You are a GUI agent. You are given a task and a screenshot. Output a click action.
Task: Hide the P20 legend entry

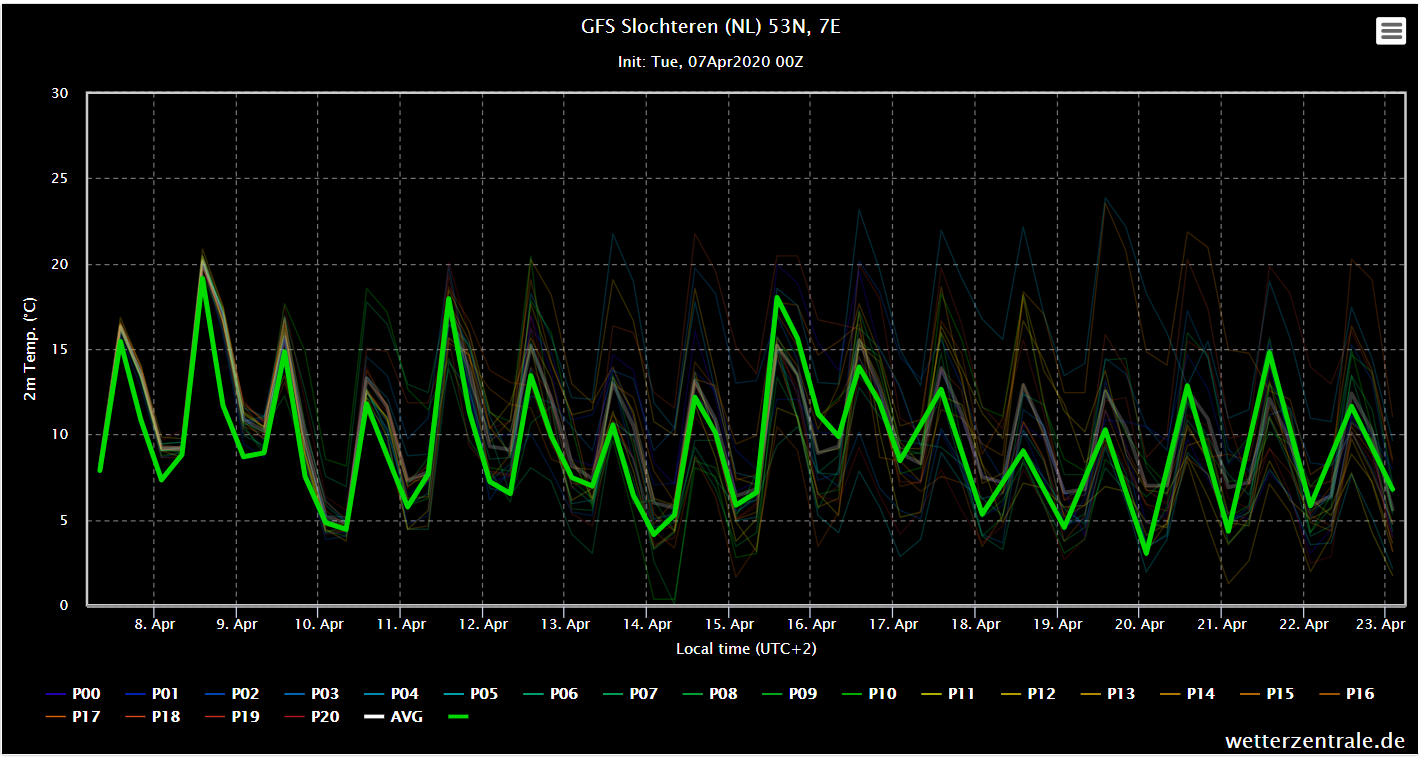click(311, 716)
